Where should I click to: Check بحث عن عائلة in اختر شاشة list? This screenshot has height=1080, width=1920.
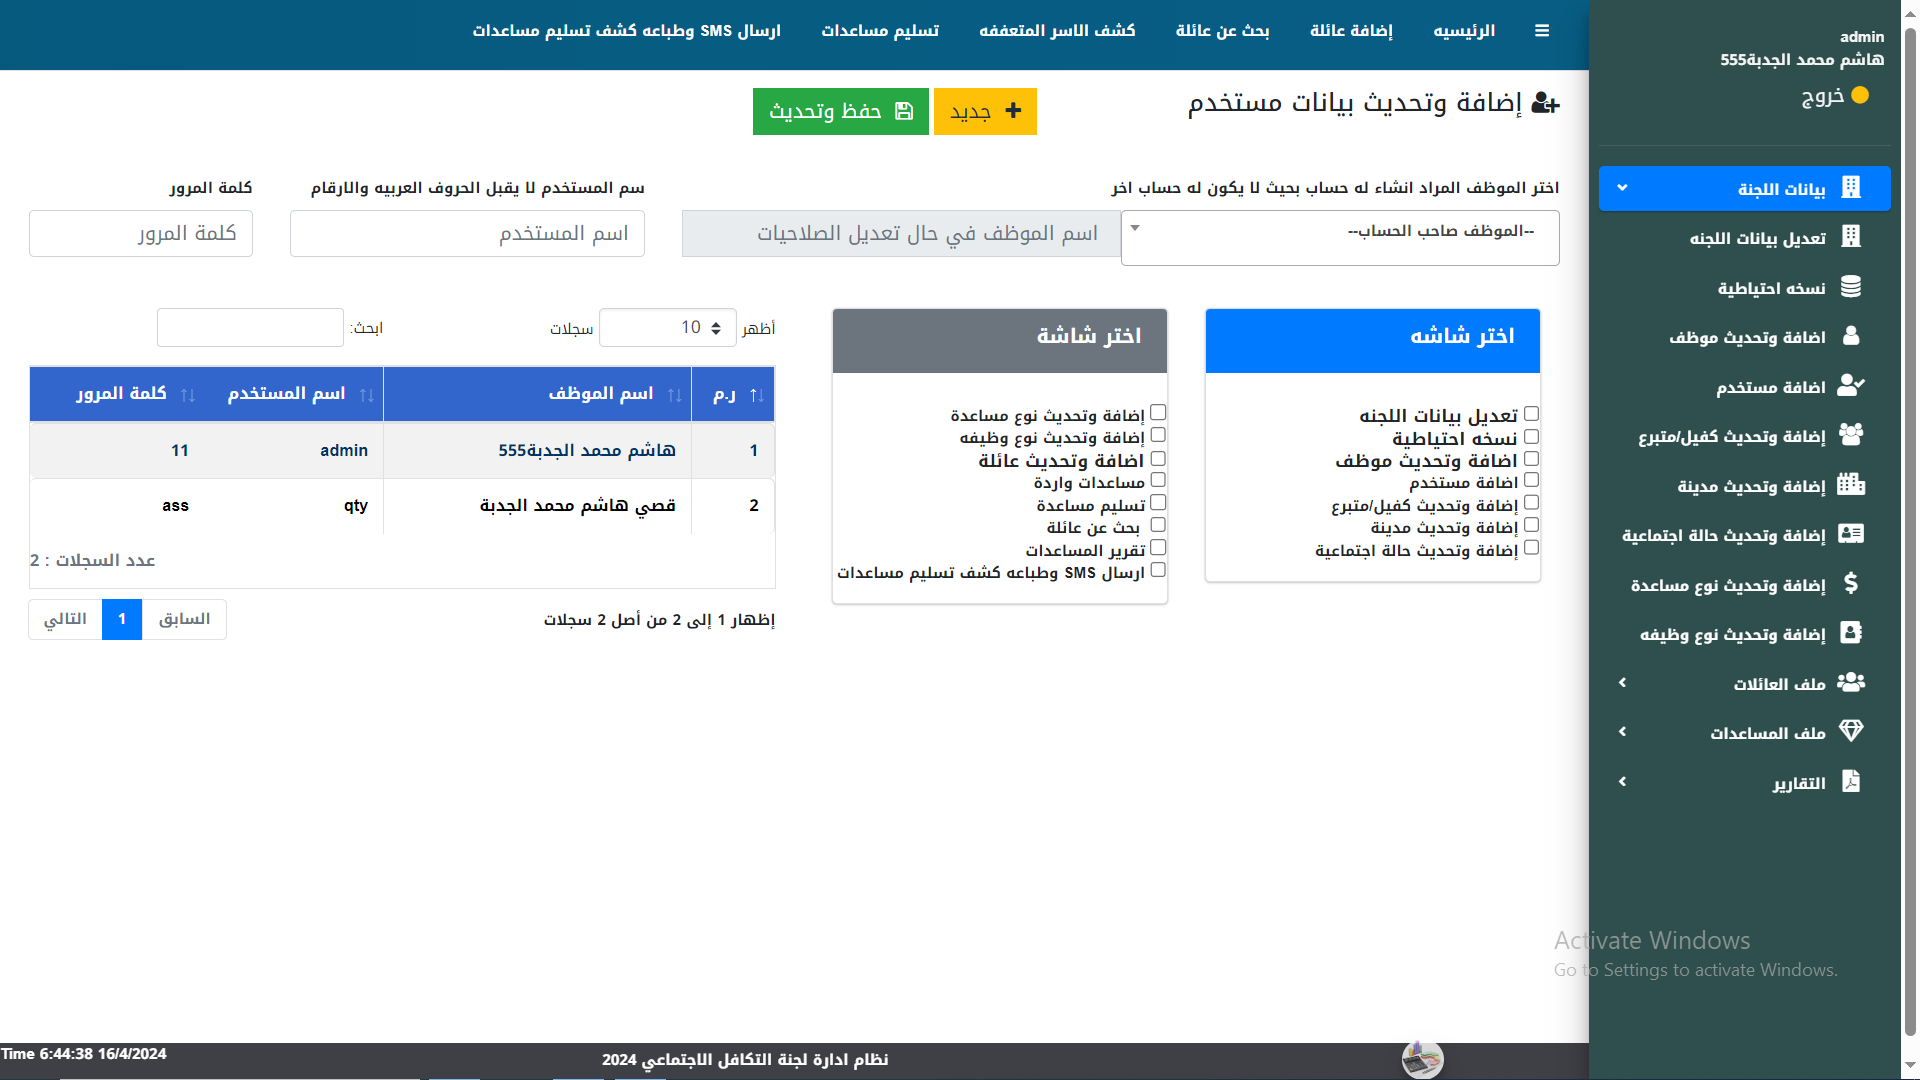1158,525
